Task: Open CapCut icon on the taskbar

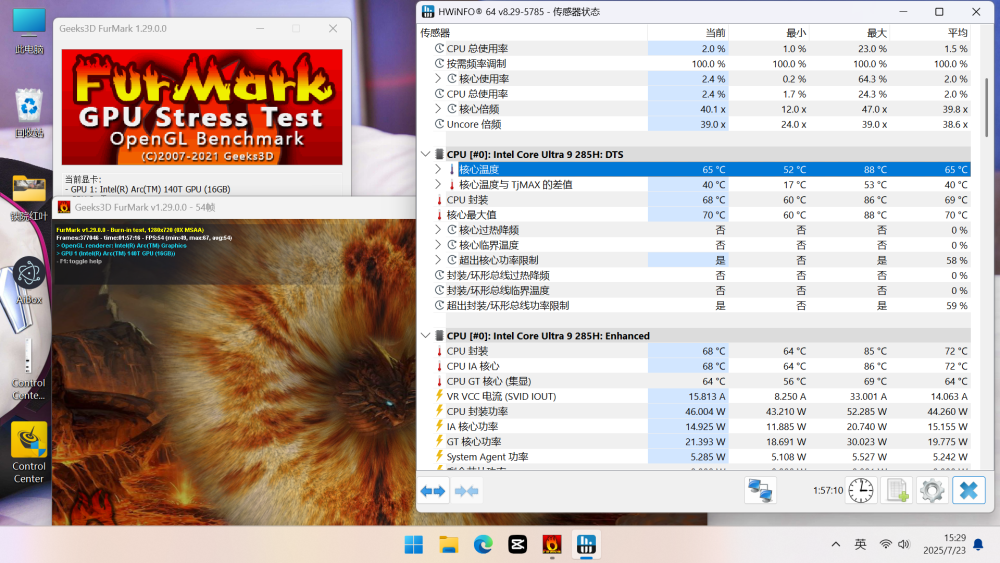Action: [517, 545]
